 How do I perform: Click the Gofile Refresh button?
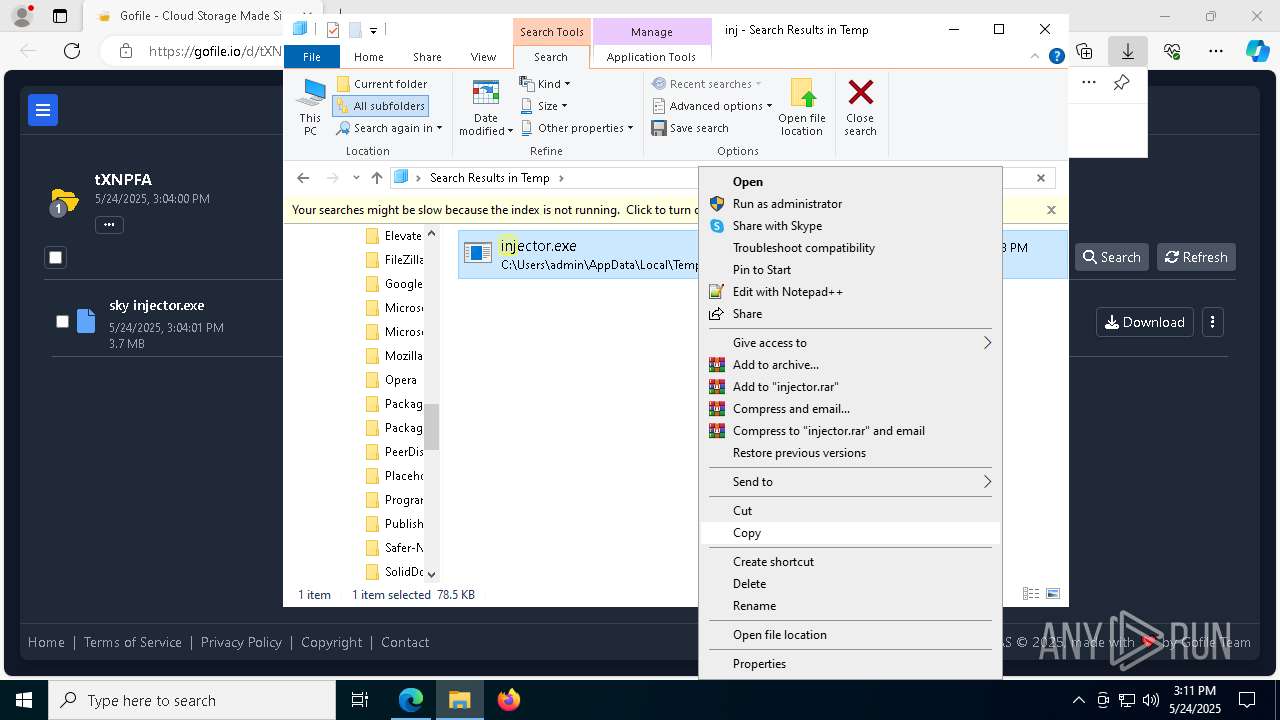[1197, 257]
